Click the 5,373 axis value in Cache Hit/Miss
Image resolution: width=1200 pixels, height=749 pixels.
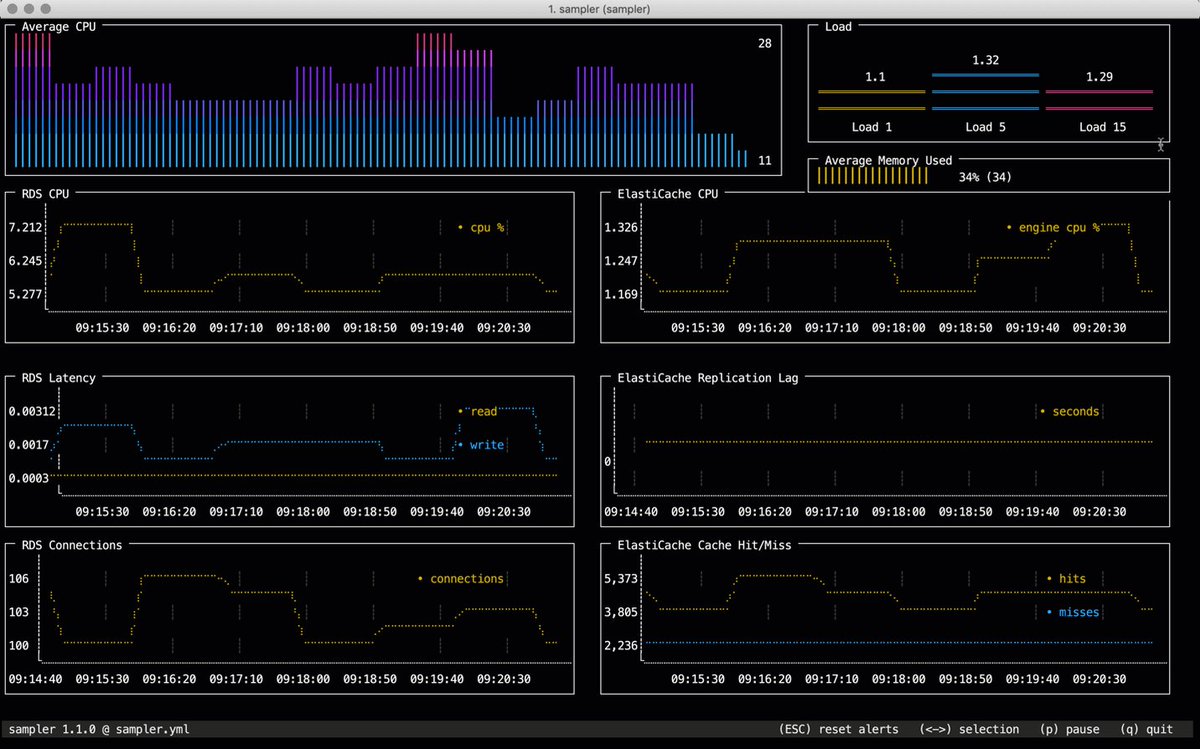coord(621,578)
